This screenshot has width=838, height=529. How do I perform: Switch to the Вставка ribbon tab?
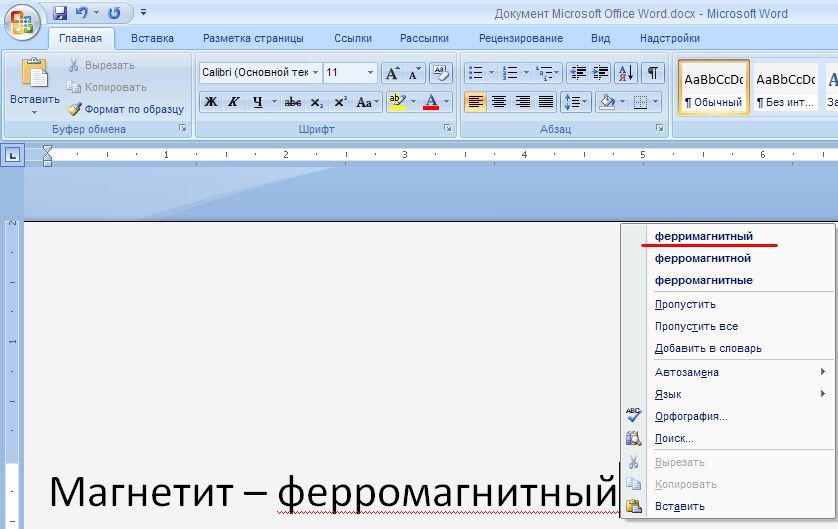pyautogui.click(x=152, y=38)
